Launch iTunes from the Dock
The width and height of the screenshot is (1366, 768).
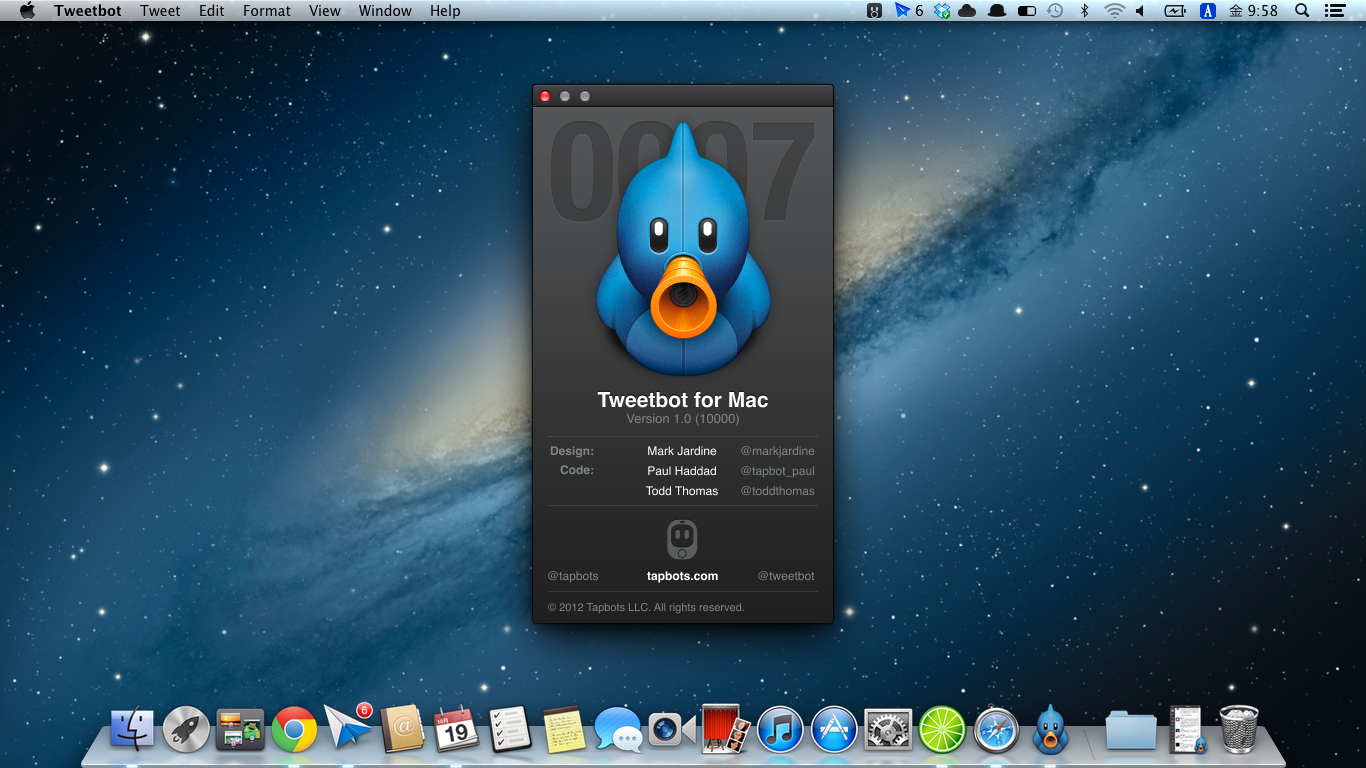[780, 729]
